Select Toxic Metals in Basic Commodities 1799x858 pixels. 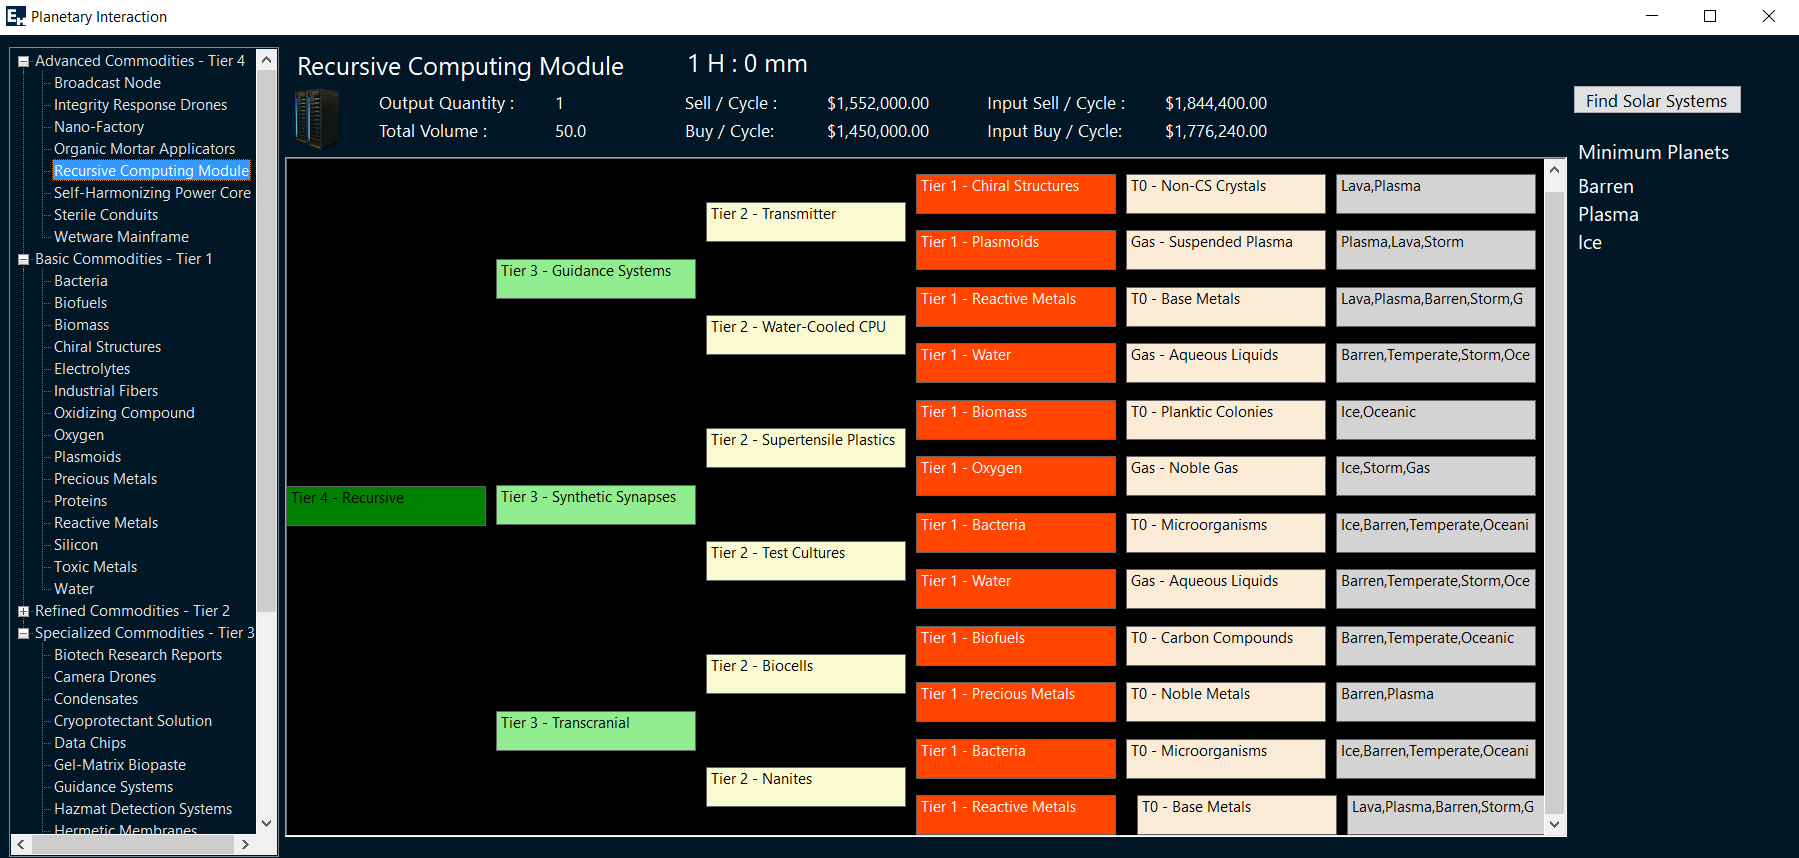[x=95, y=567]
